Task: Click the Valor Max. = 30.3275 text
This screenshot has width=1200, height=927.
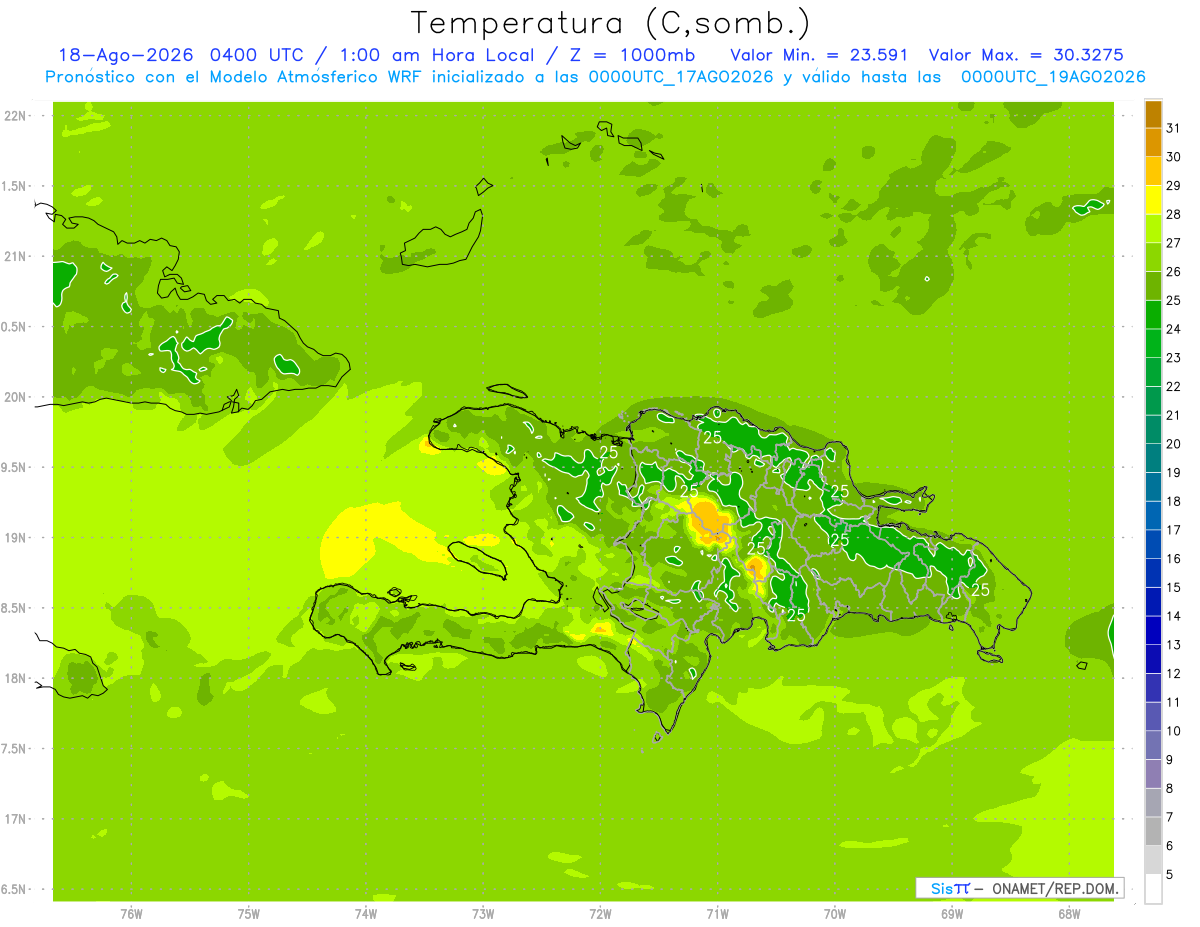Action: pyautogui.click(x=1033, y=55)
